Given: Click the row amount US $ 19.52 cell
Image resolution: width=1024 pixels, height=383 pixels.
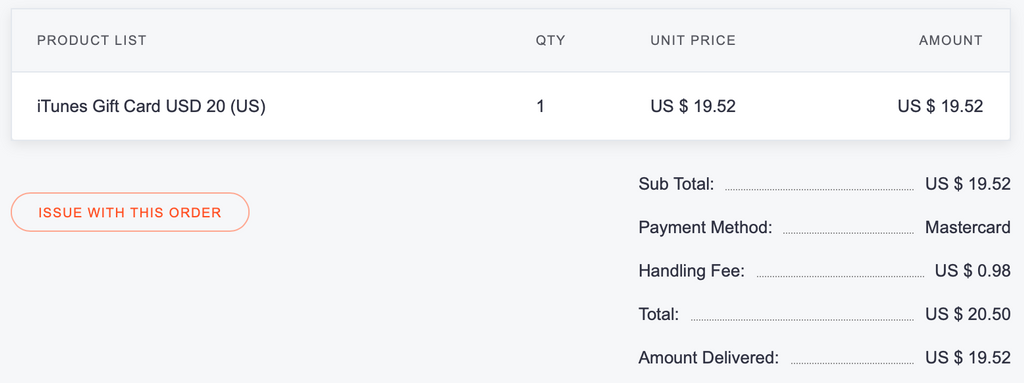Looking at the screenshot, I should pos(940,106).
